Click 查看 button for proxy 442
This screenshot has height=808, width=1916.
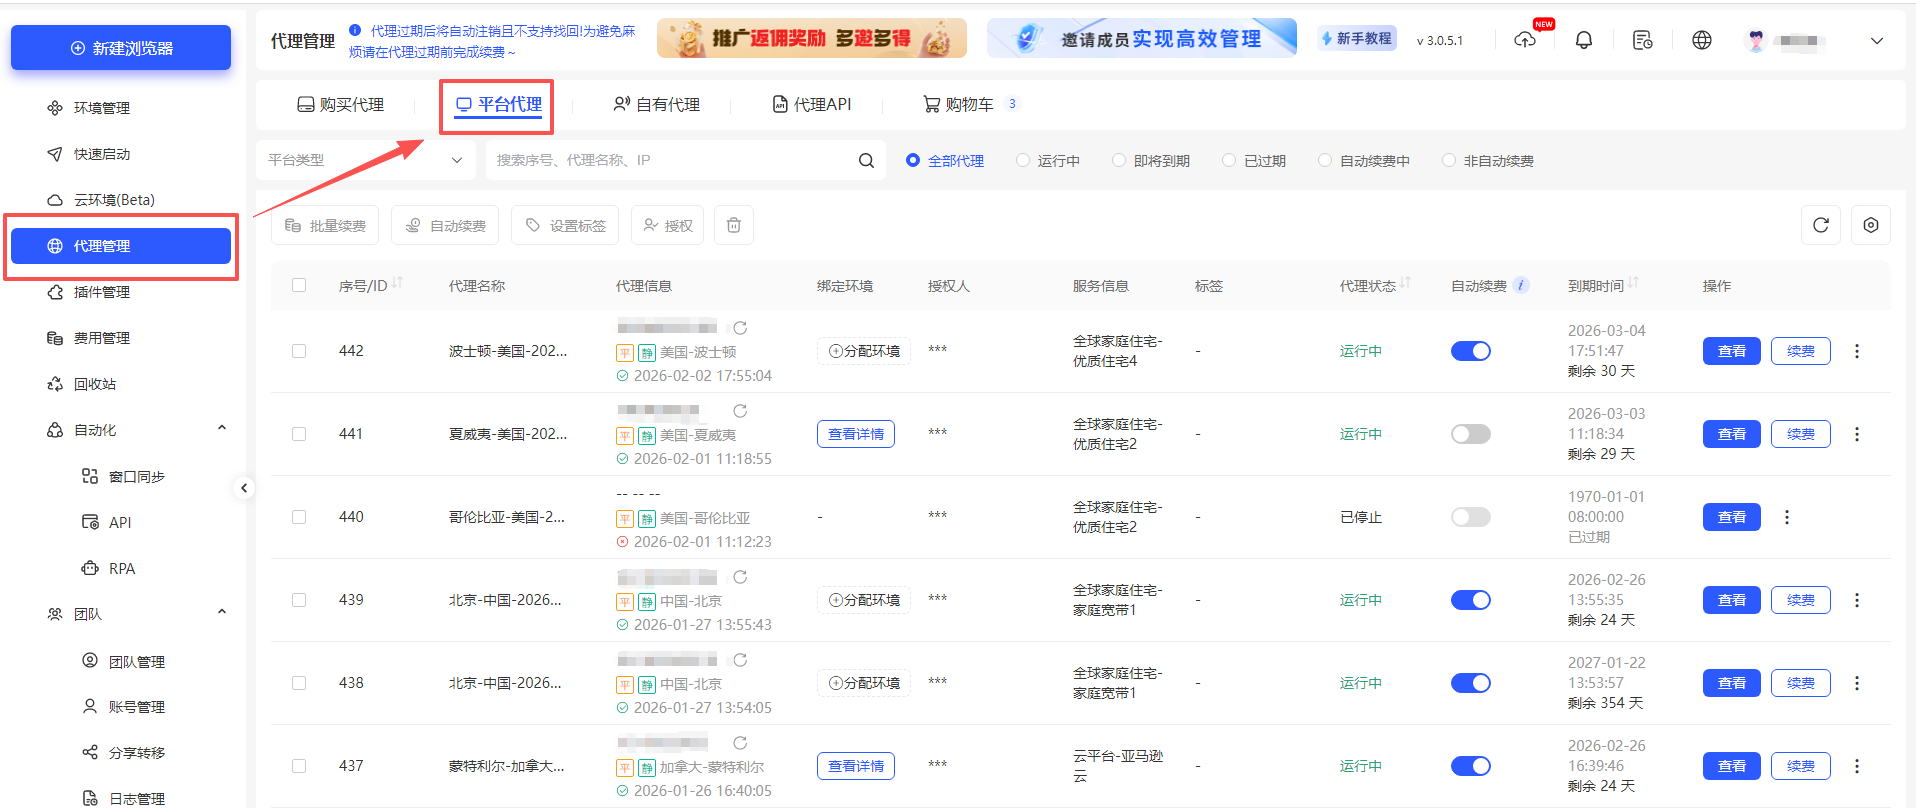(1732, 351)
